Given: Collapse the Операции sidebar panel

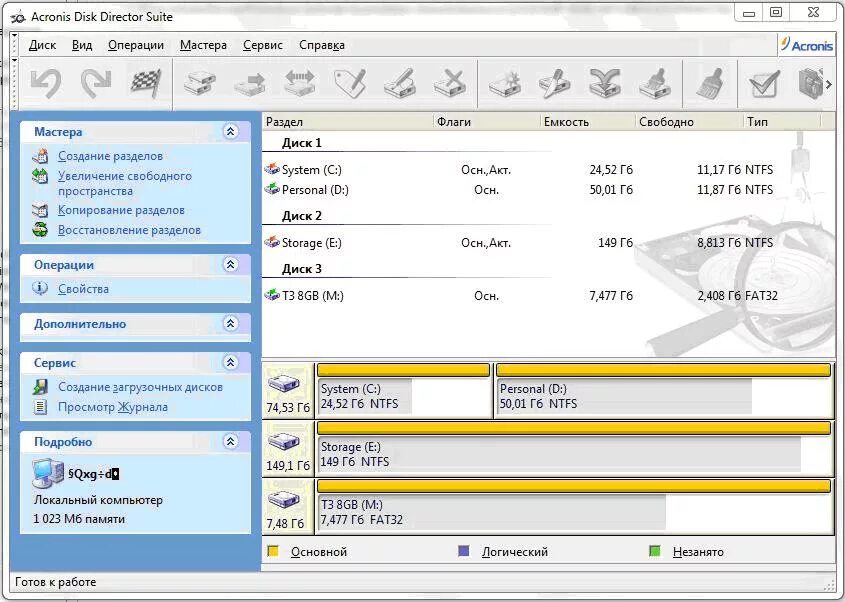Looking at the screenshot, I should click(231, 265).
